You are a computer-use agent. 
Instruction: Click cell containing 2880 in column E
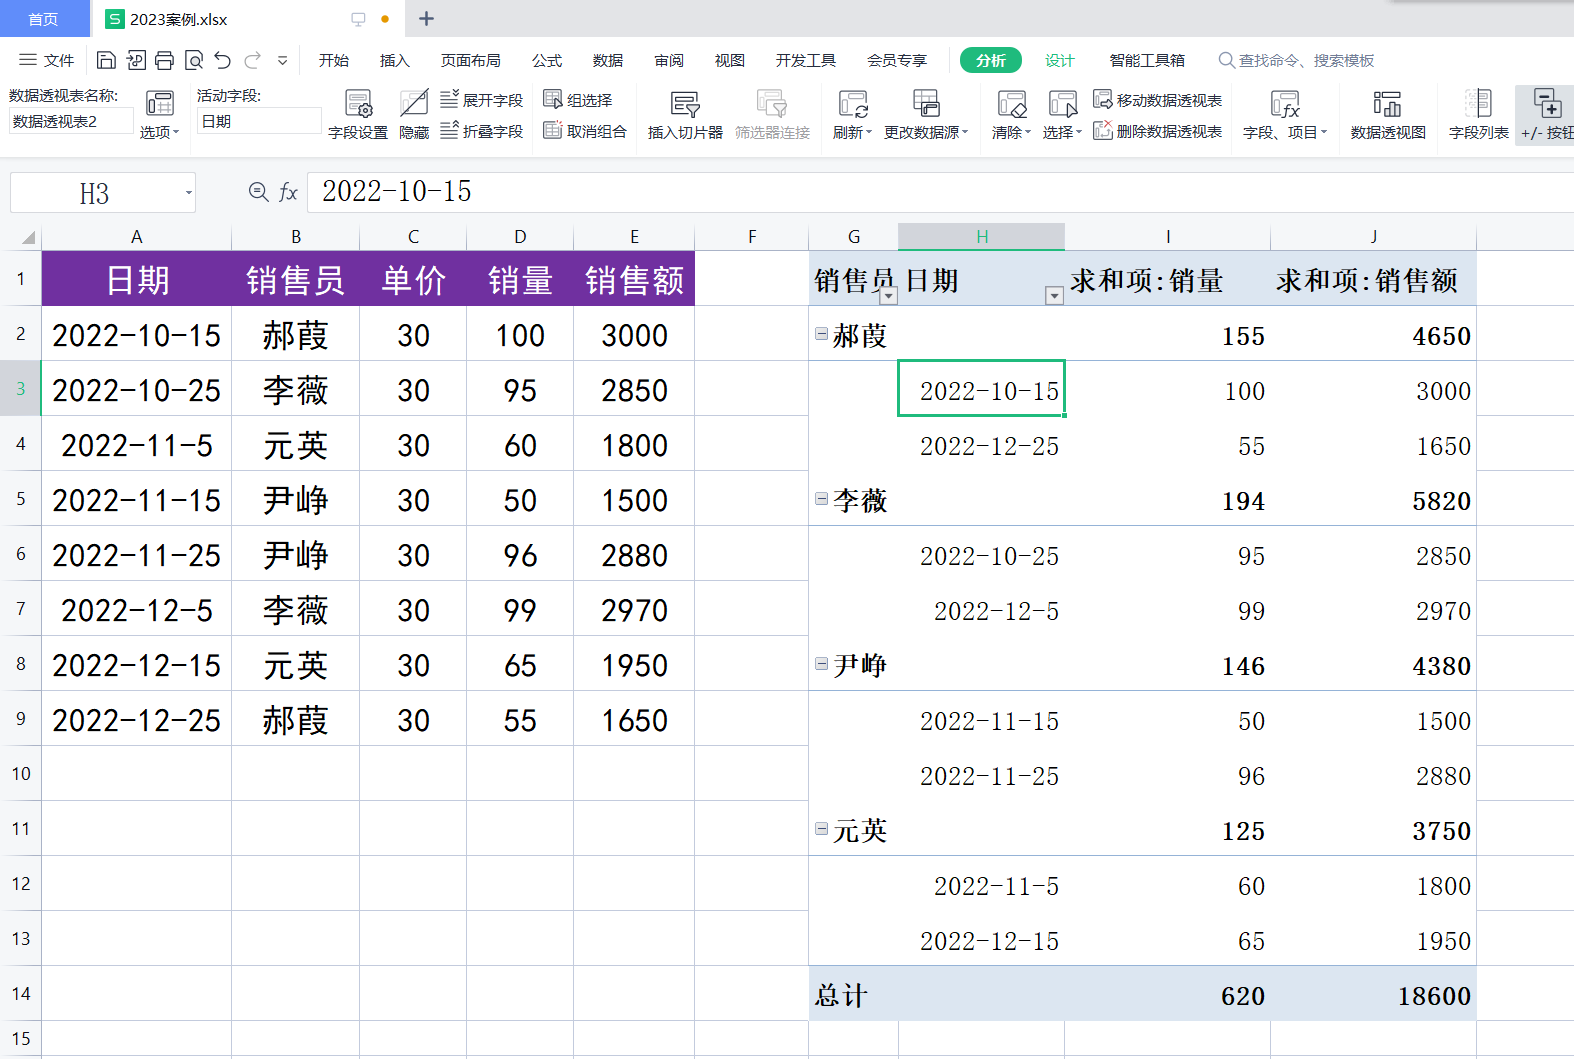coord(634,555)
